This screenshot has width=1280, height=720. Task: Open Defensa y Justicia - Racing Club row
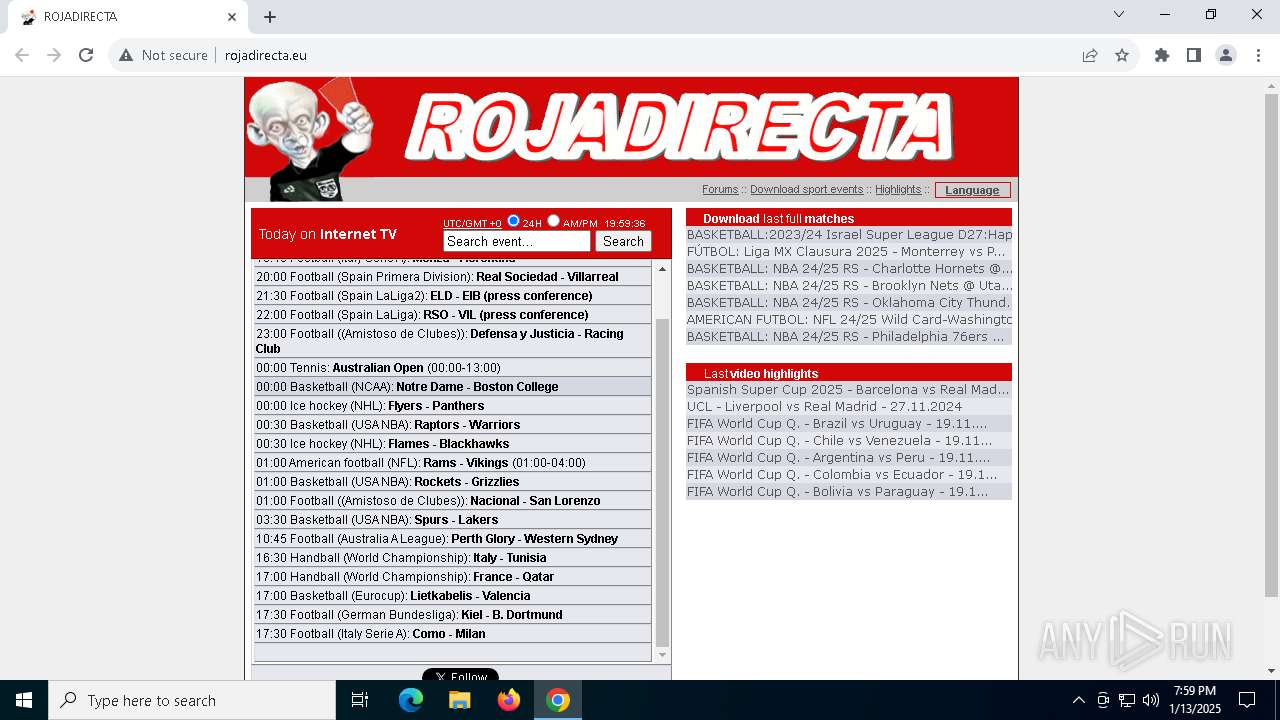452,341
